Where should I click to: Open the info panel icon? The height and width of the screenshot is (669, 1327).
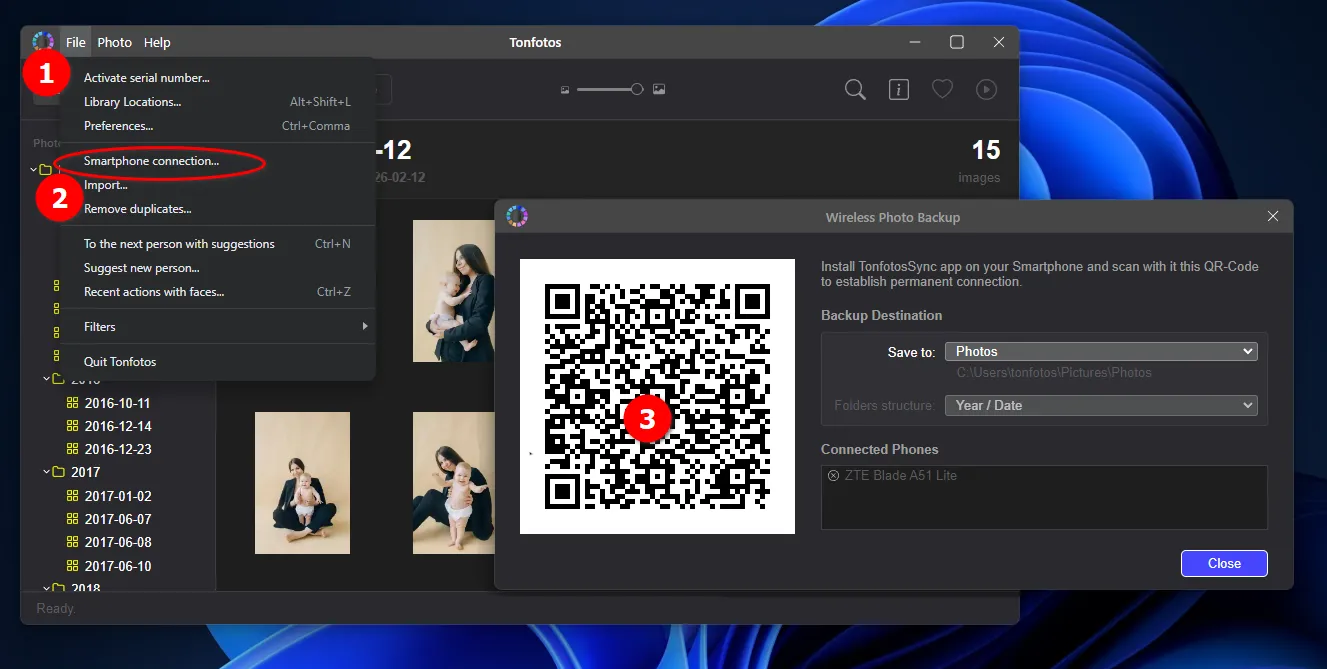(x=899, y=90)
